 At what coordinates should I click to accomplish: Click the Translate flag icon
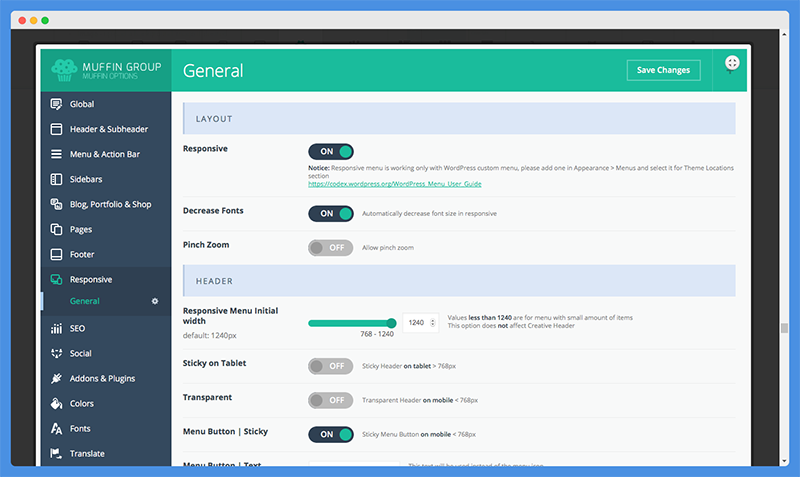point(56,454)
